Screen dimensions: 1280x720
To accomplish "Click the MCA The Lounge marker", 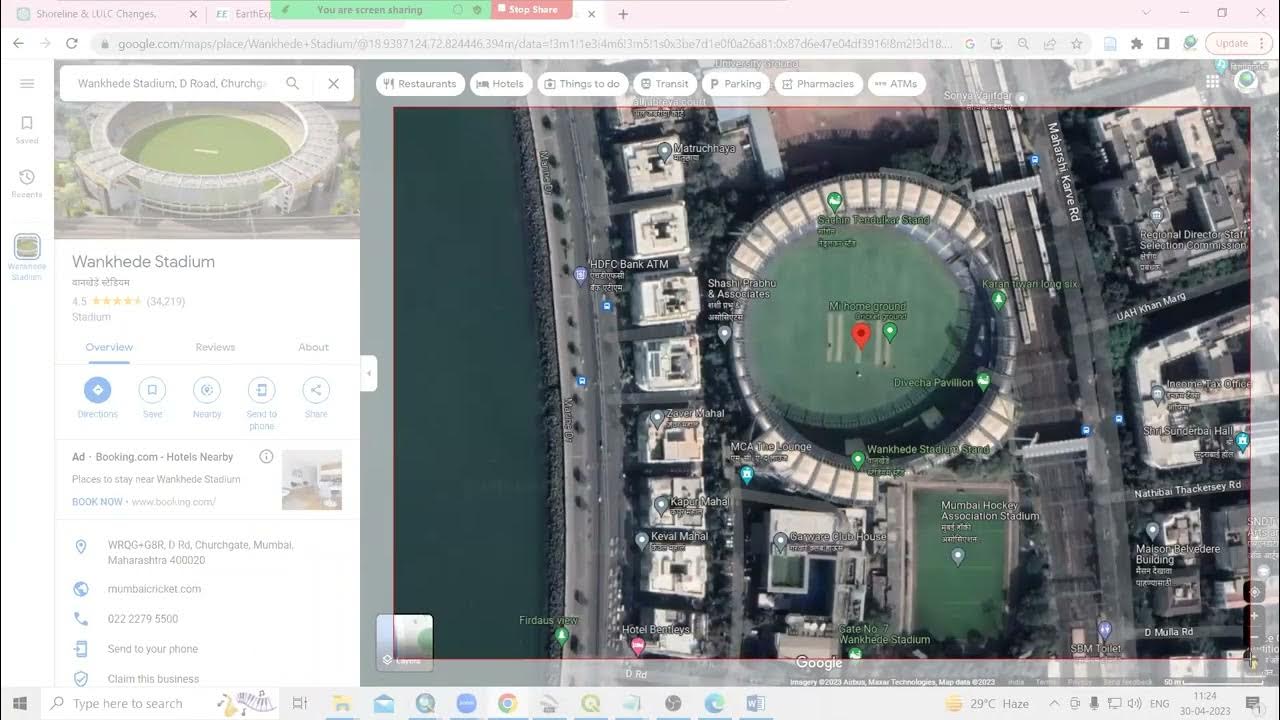I will click(x=746, y=475).
